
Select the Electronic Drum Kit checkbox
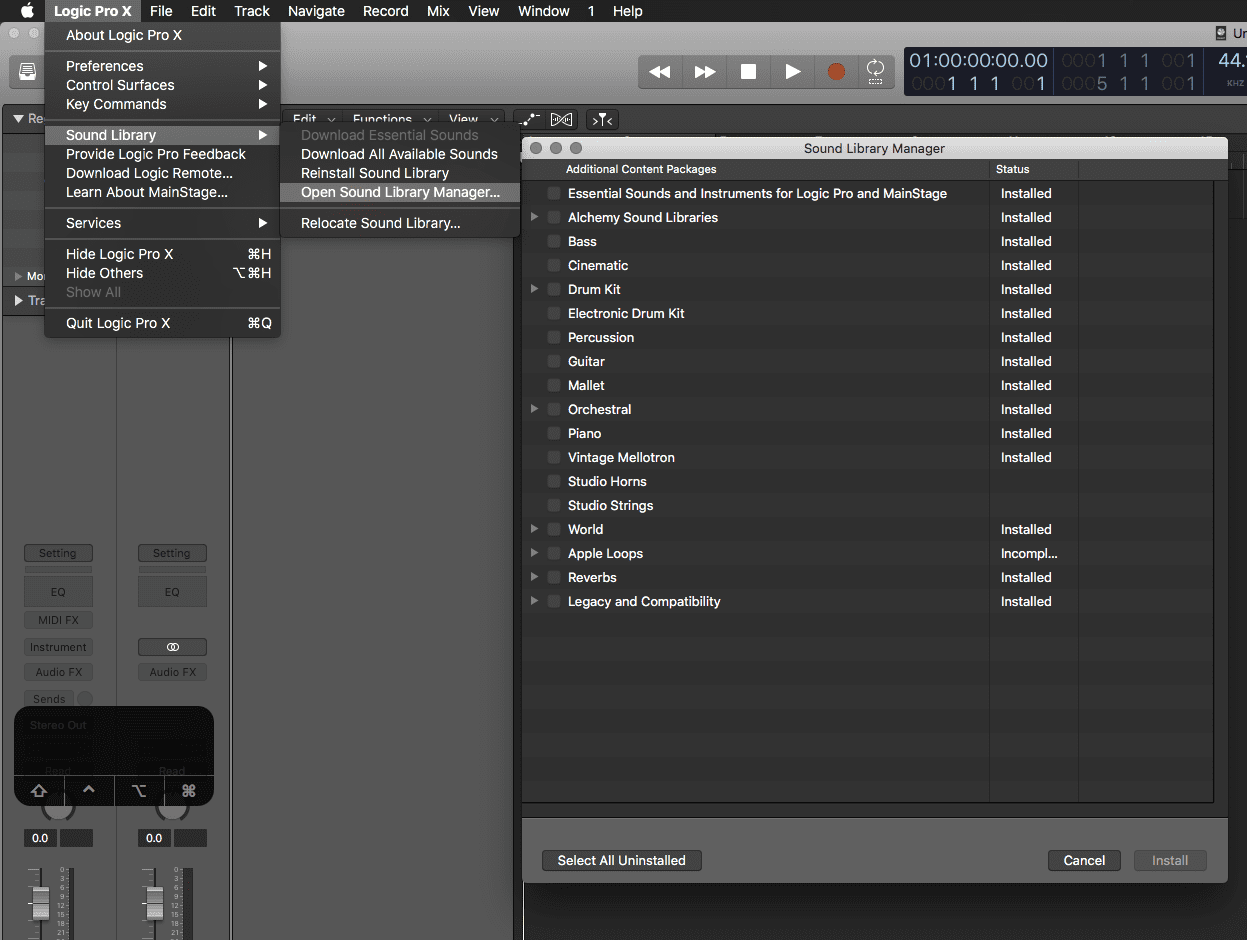(x=554, y=313)
